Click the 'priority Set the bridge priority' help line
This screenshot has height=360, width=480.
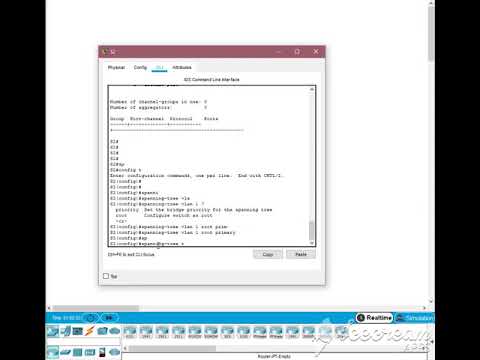[194, 210]
